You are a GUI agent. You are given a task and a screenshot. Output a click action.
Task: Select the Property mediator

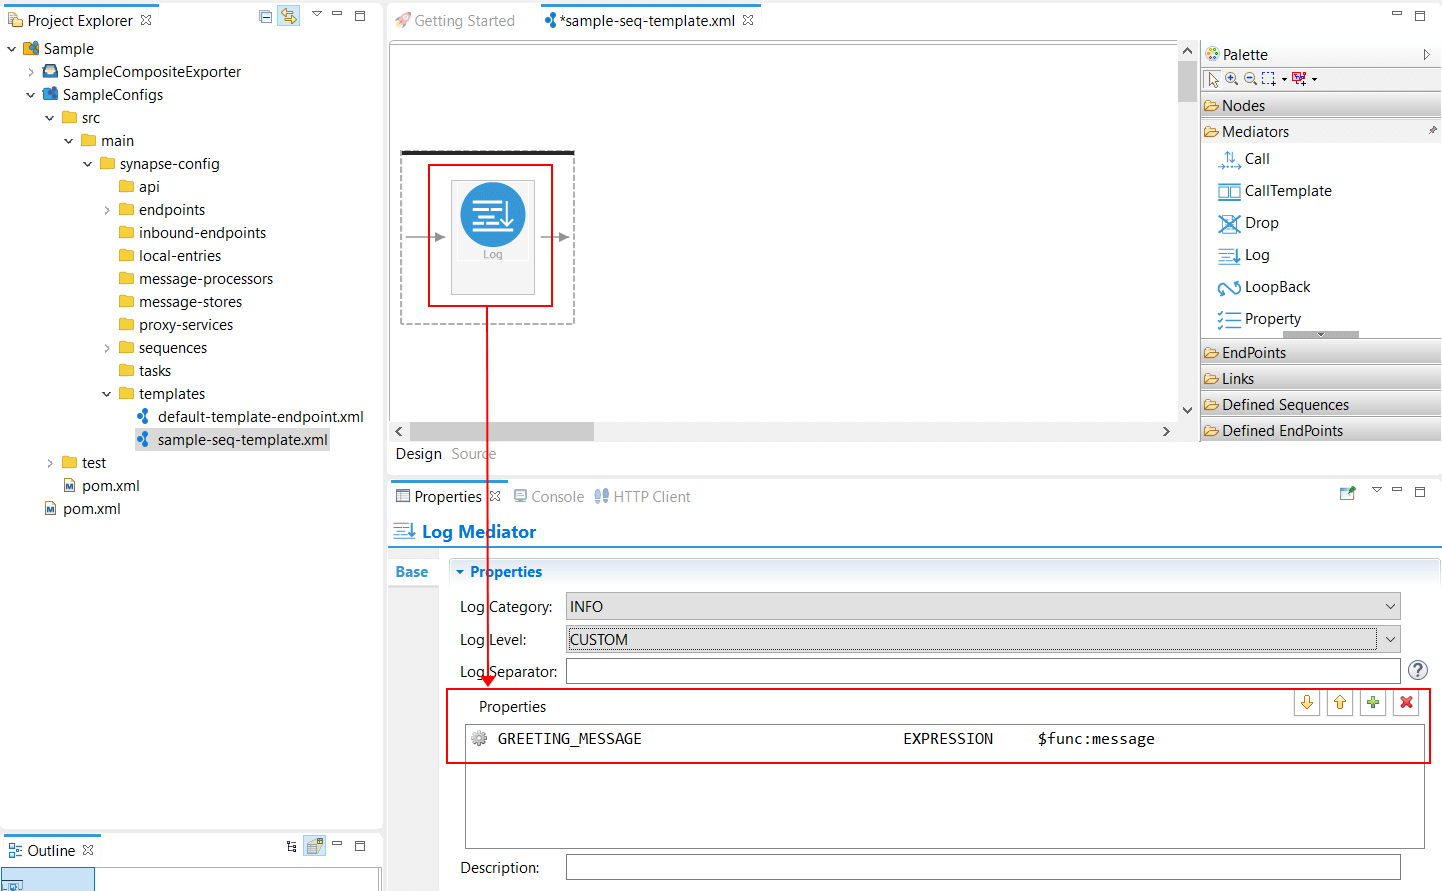pyautogui.click(x=1268, y=319)
